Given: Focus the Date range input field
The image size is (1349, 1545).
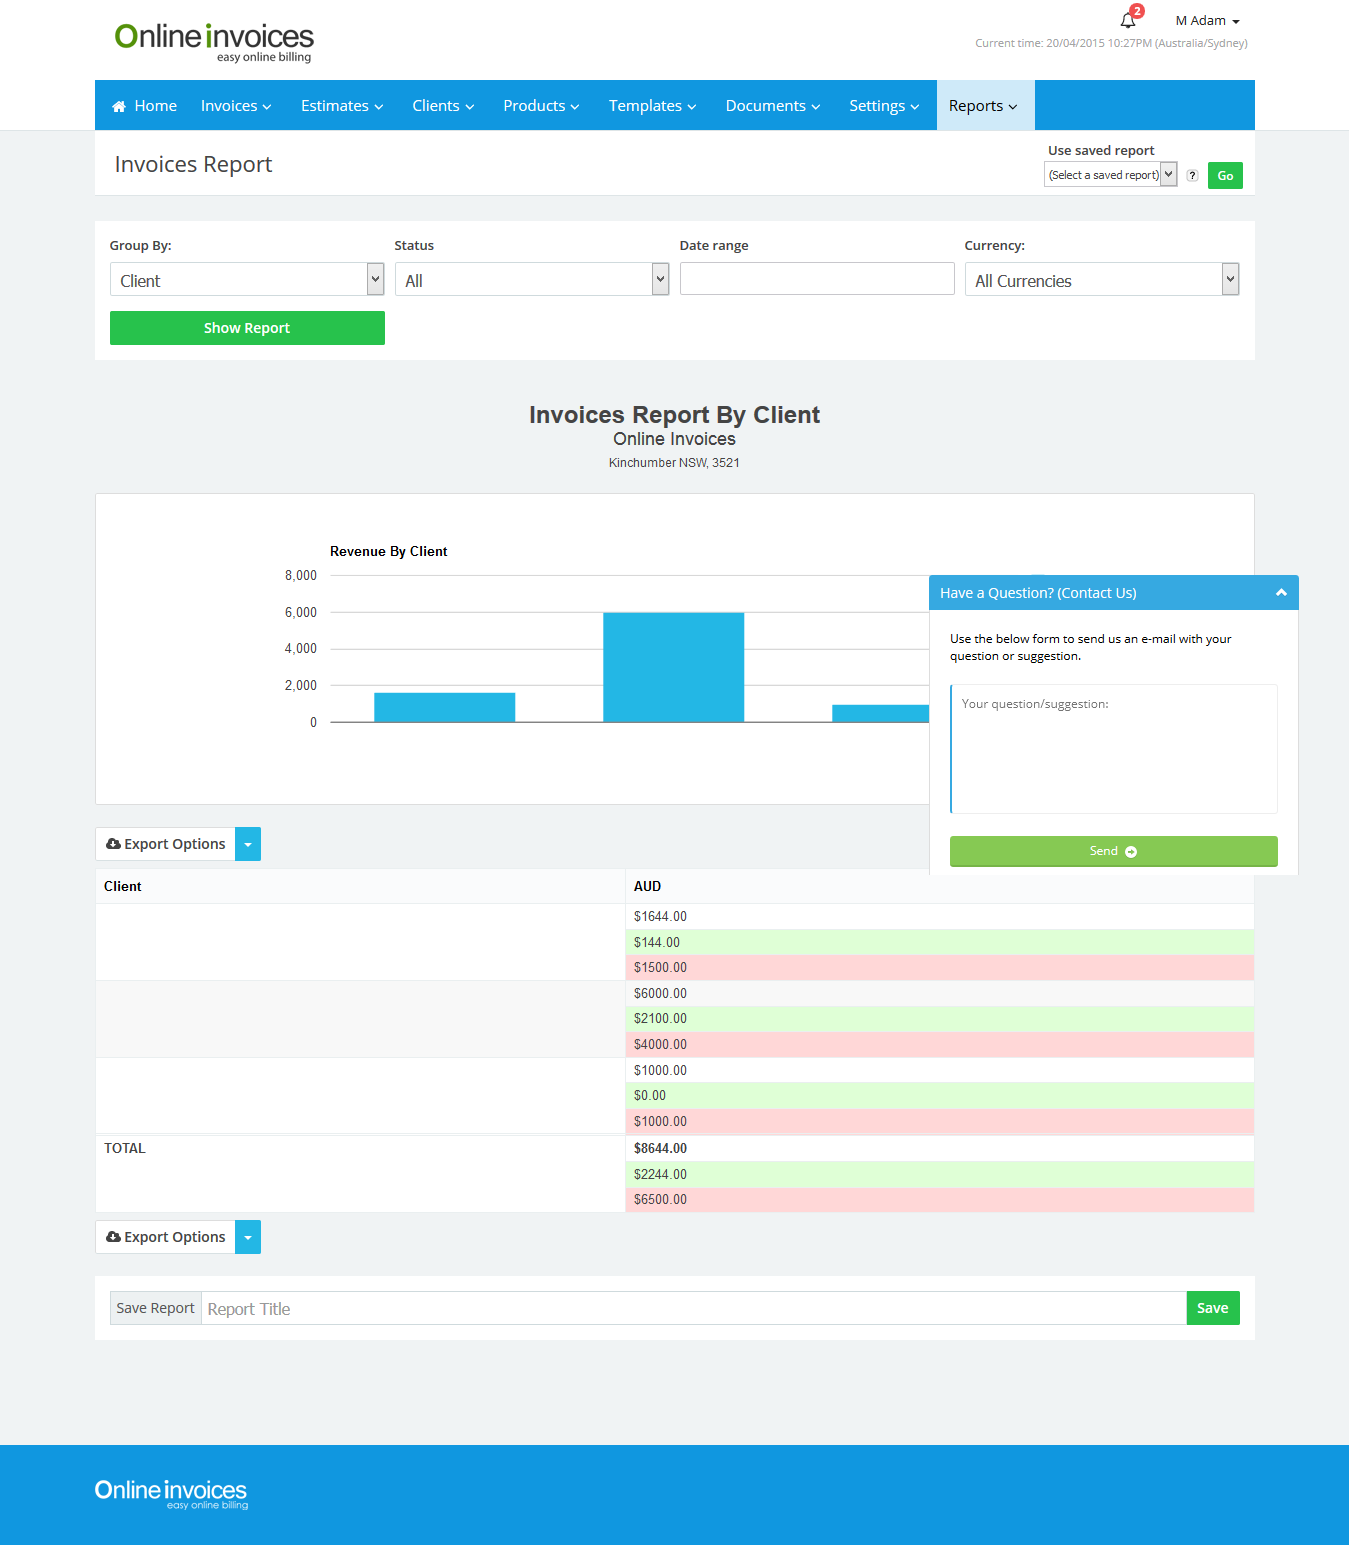Looking at the screenshot, I should click(817, 279).
